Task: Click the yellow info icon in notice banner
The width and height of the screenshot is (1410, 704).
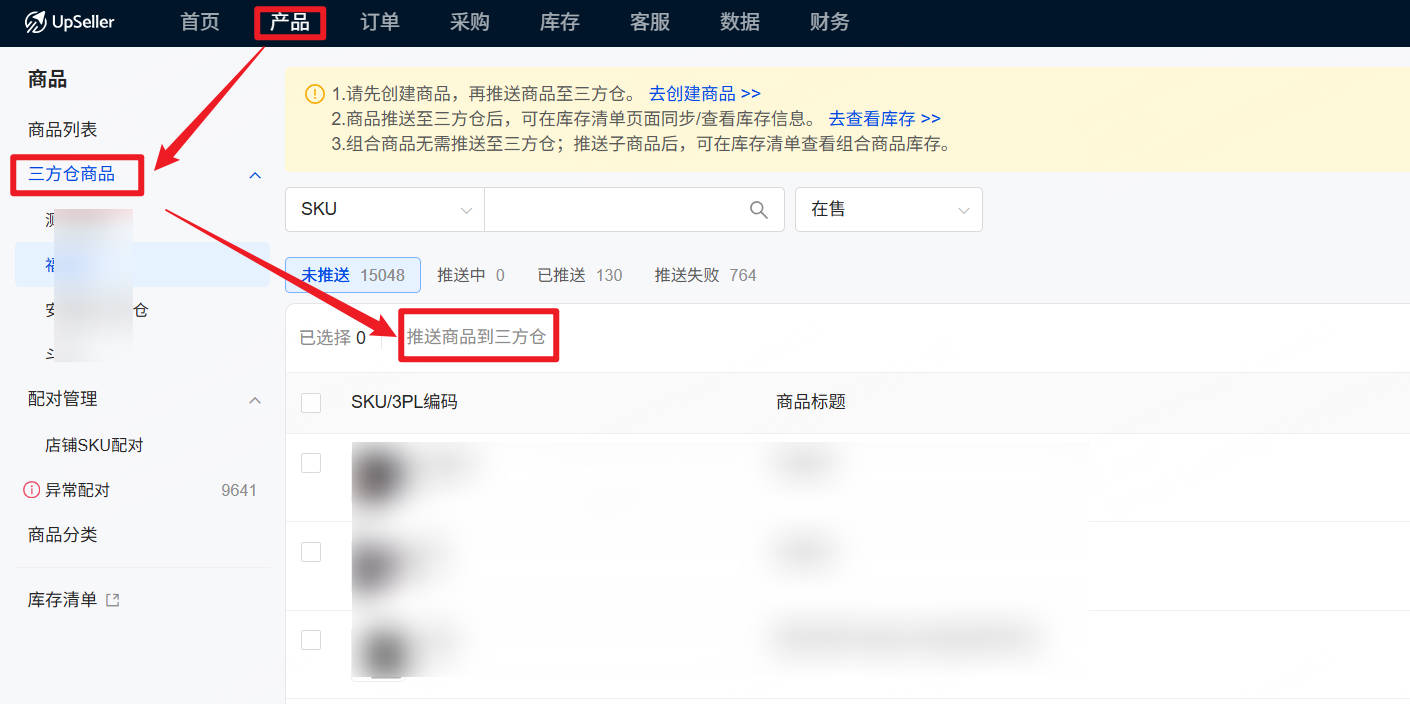Action: pos(314,94)
